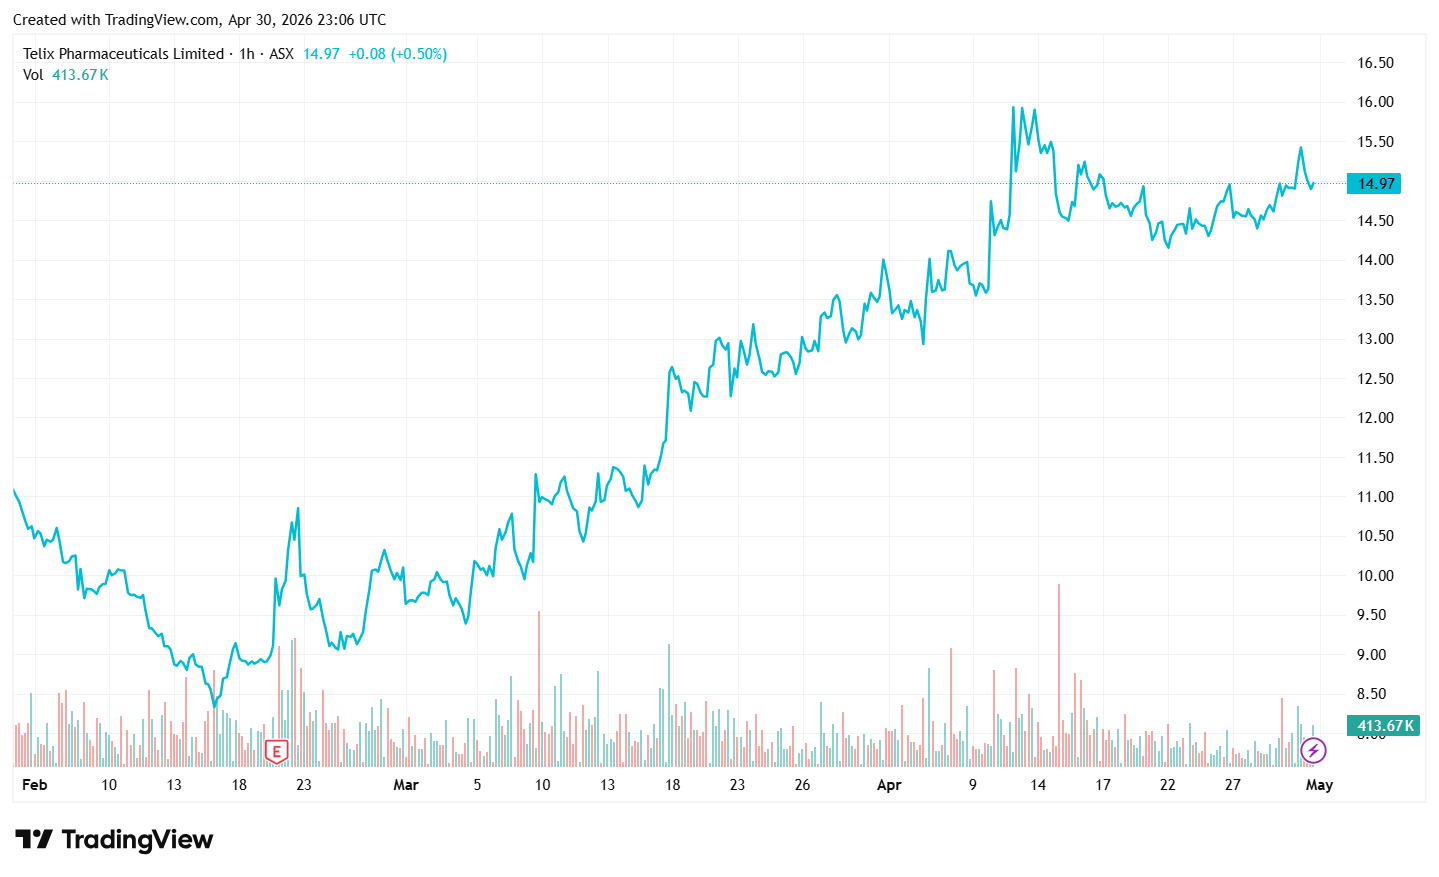Click the Mar label on the time axis
The width and height of the screenshot is (1439, 877).
(x=406, y=785)
